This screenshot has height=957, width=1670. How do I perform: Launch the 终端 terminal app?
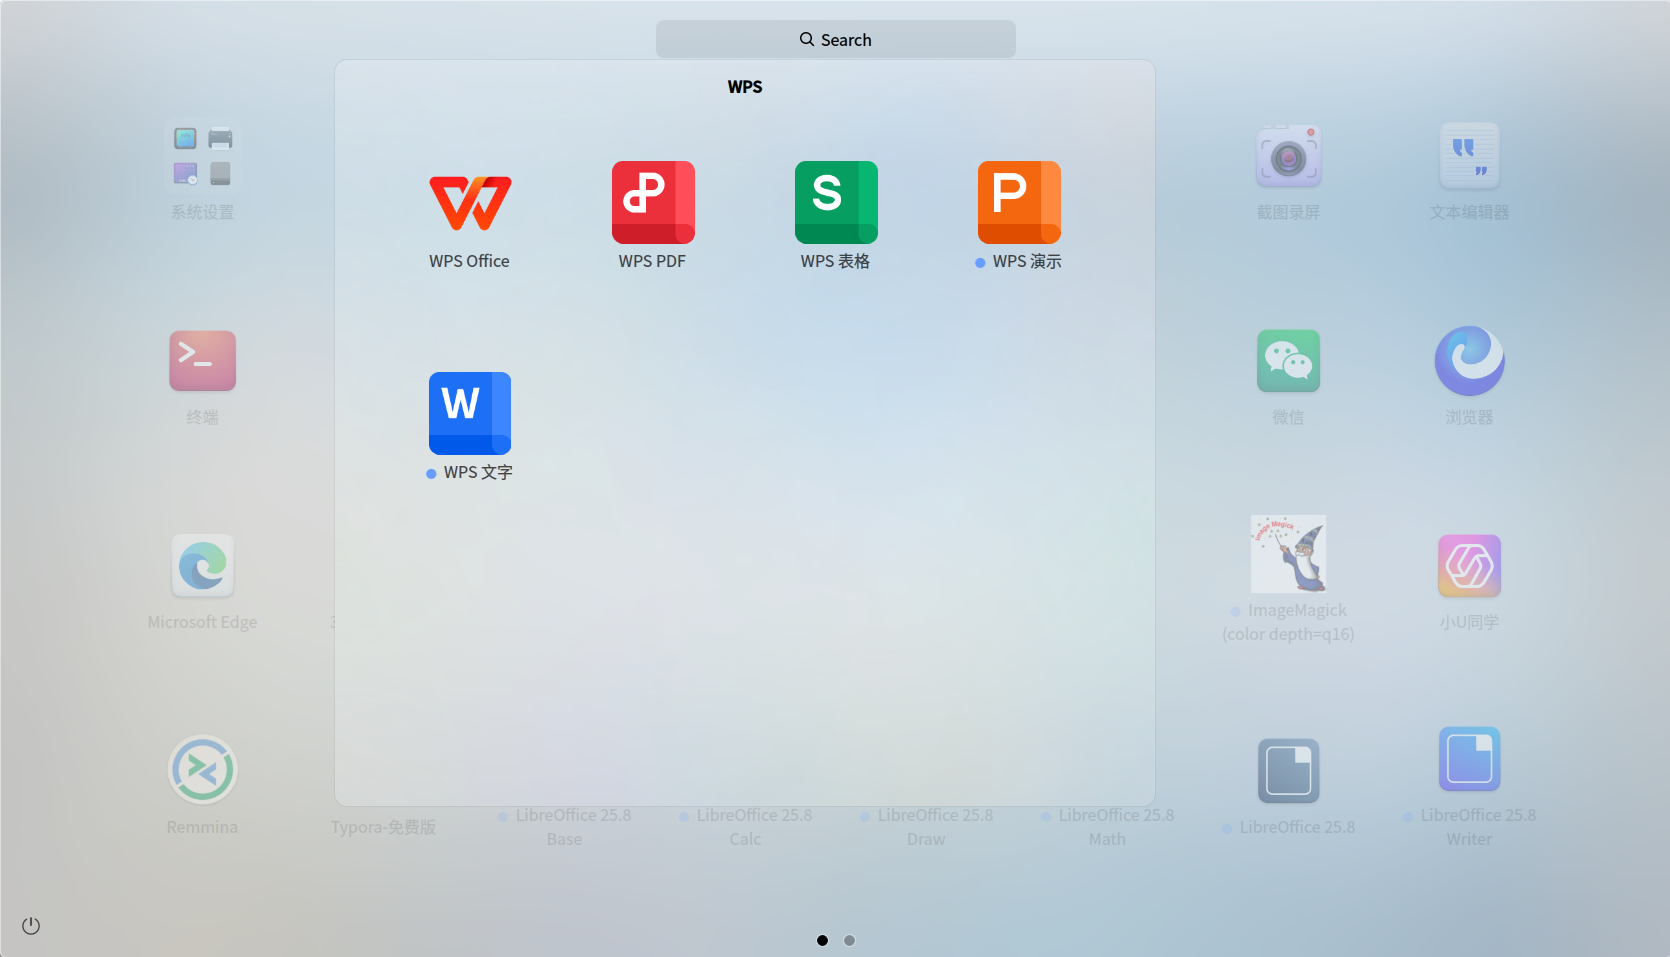click(x=203, y=361)
